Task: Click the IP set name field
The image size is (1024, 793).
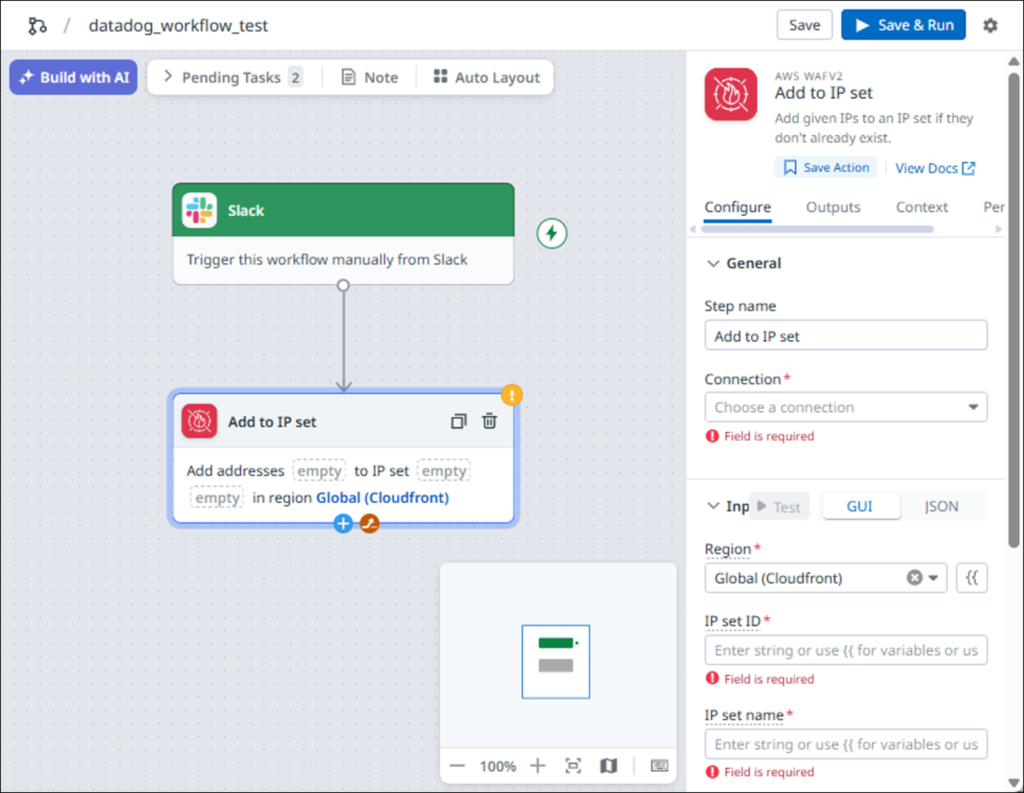Action: pos(846,744)
